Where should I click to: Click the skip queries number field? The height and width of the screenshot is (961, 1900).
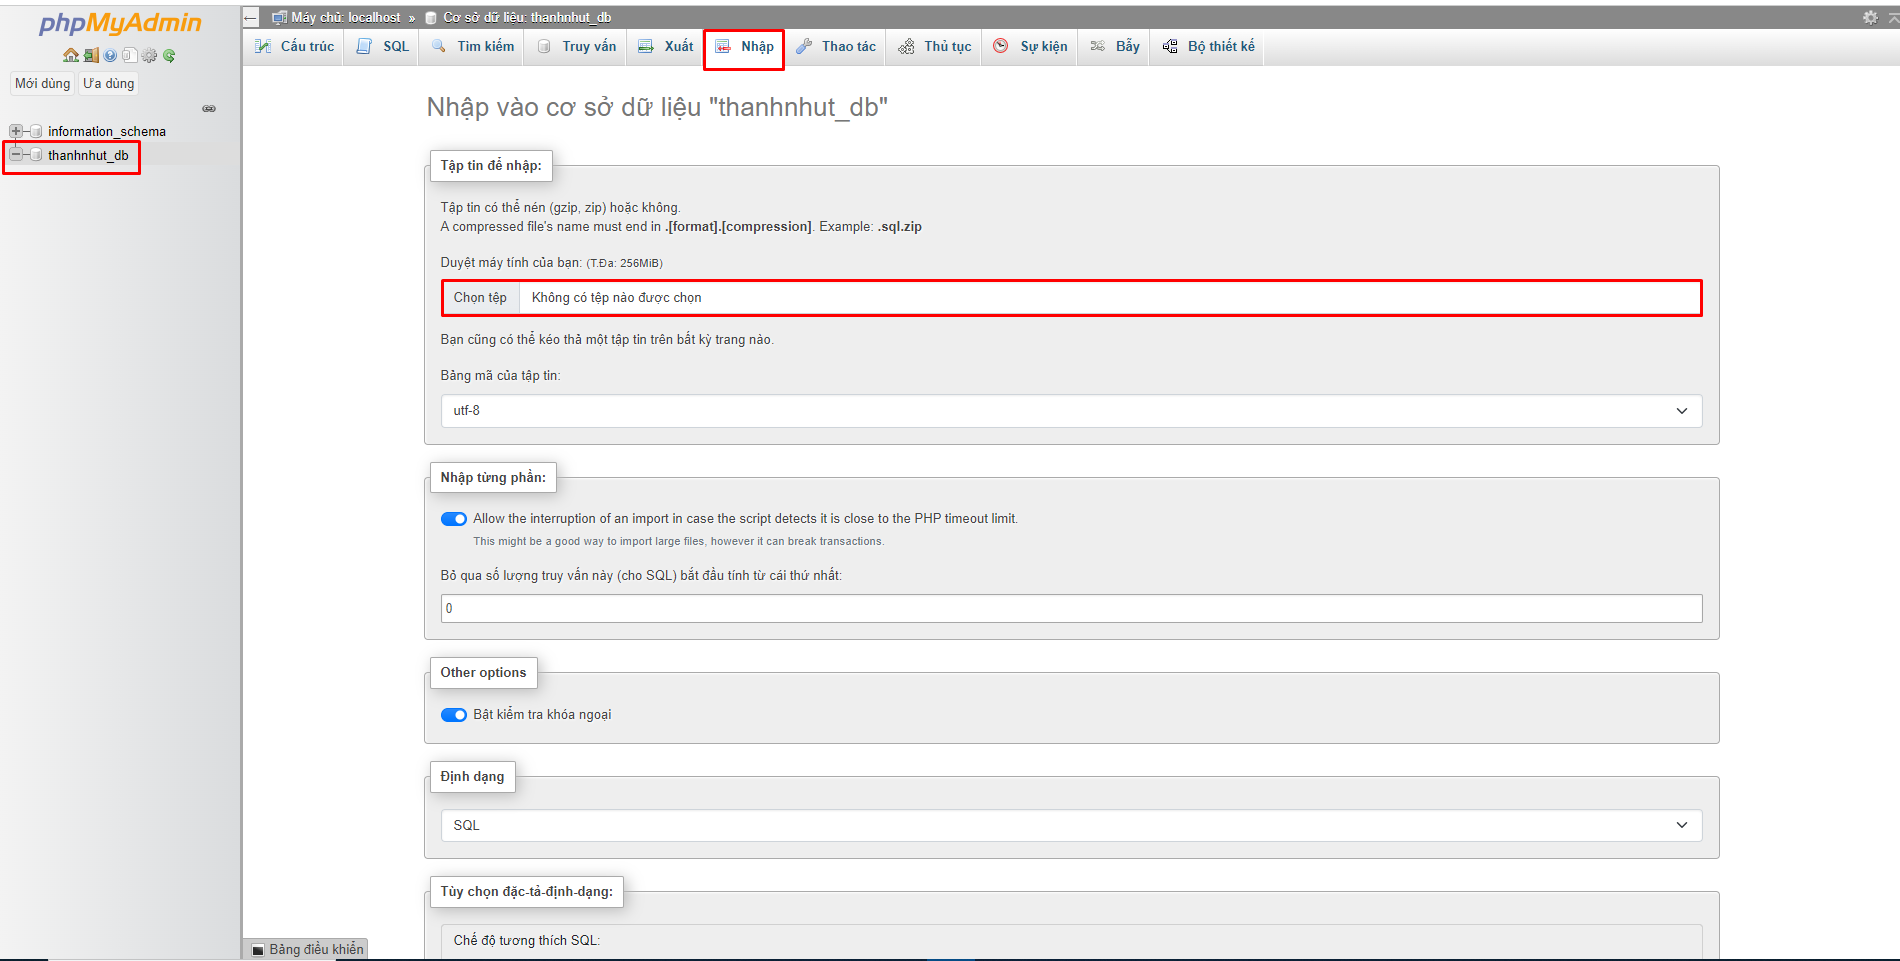tap(1070, 609)
